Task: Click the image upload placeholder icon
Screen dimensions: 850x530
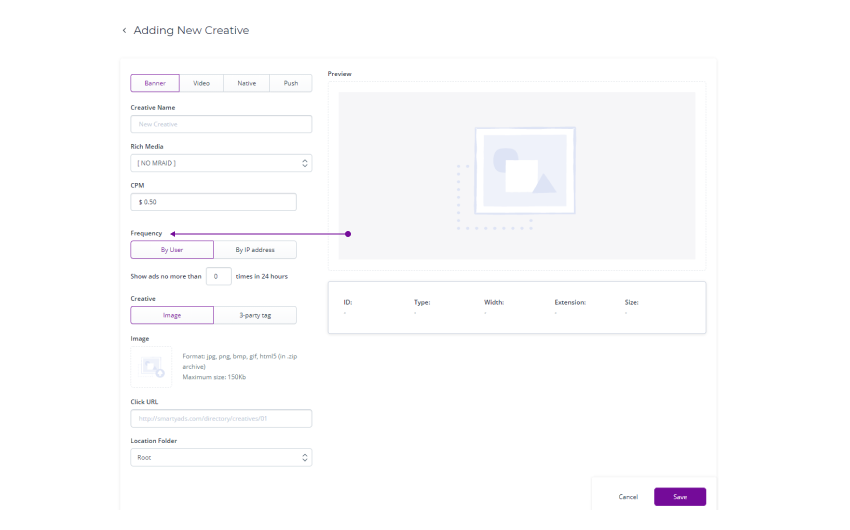Action: [x=151, y=367]
